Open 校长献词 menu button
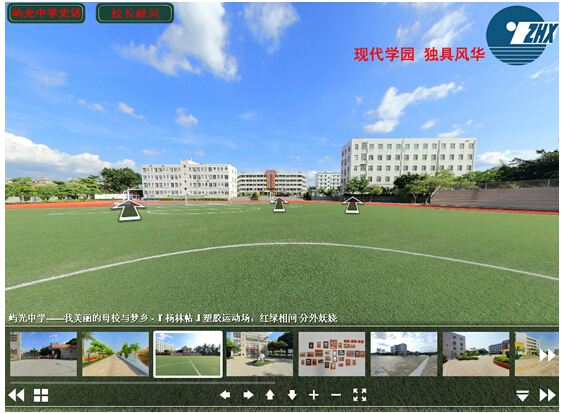The height and width of the screenshot is (413, 564). click(135, 13)
